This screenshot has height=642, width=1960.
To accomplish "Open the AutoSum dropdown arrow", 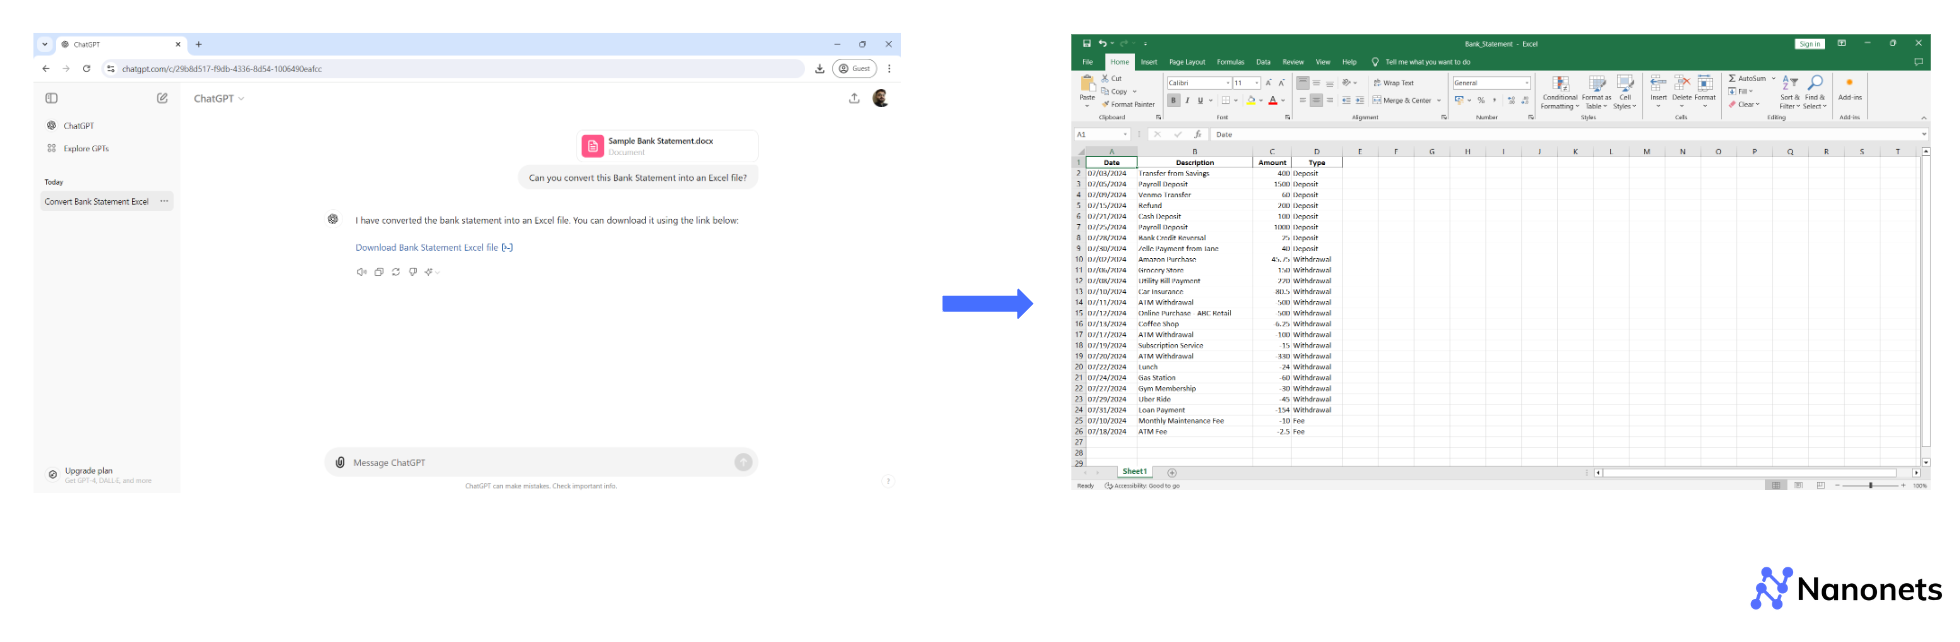I will (1774, 78).
